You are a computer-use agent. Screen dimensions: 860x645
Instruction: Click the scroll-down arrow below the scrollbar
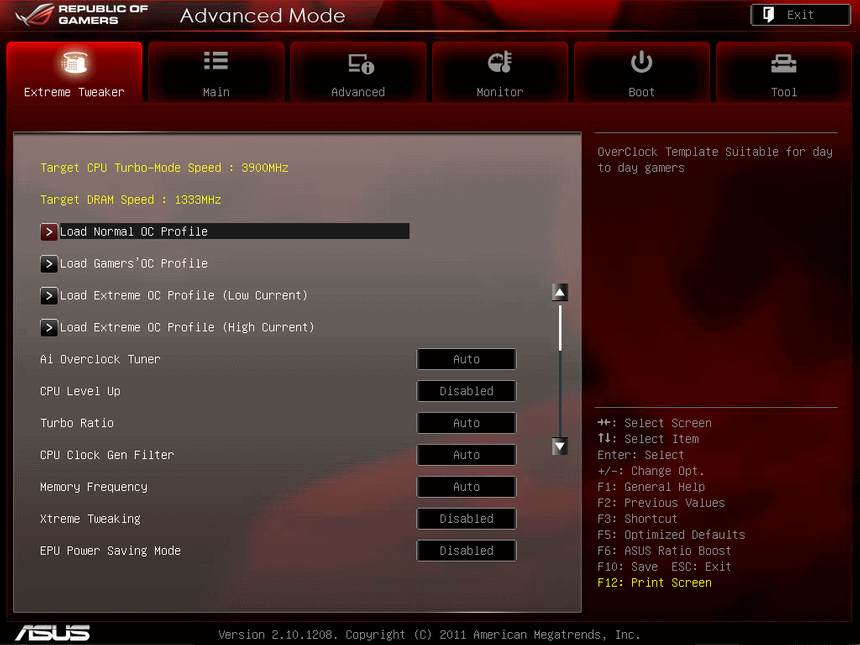point(559,446)
